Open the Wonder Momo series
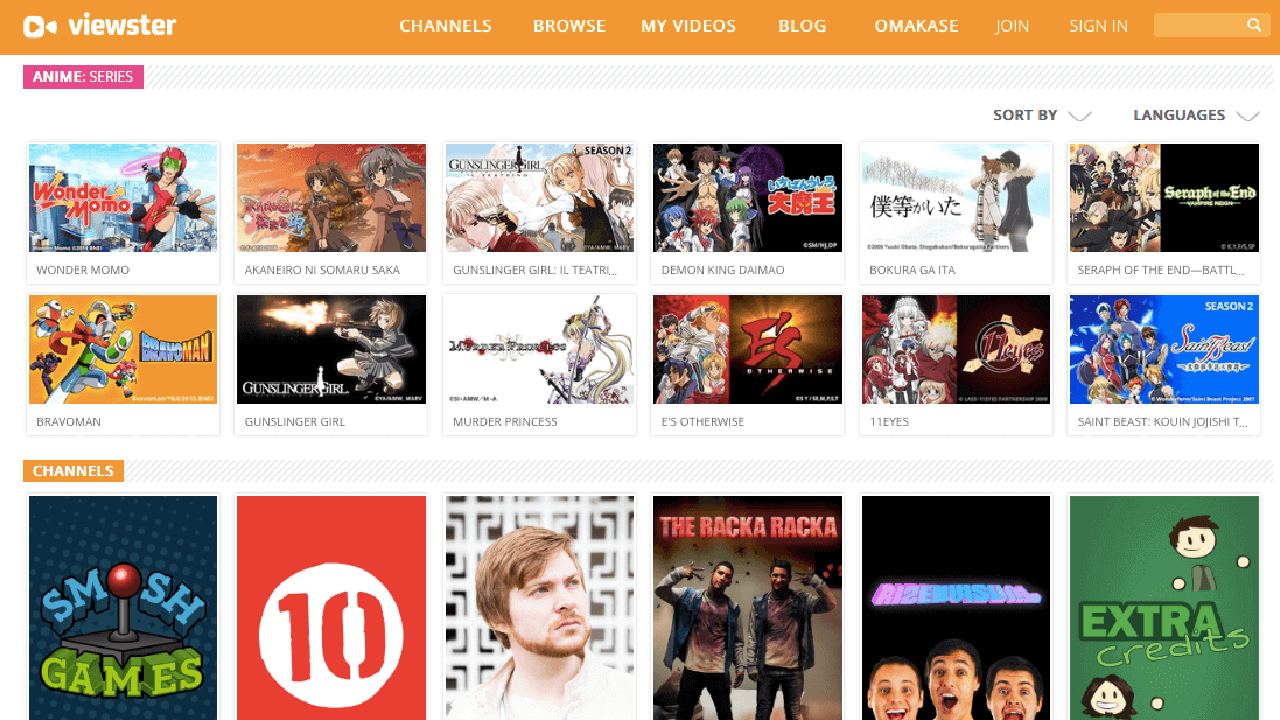 point(122,198)
